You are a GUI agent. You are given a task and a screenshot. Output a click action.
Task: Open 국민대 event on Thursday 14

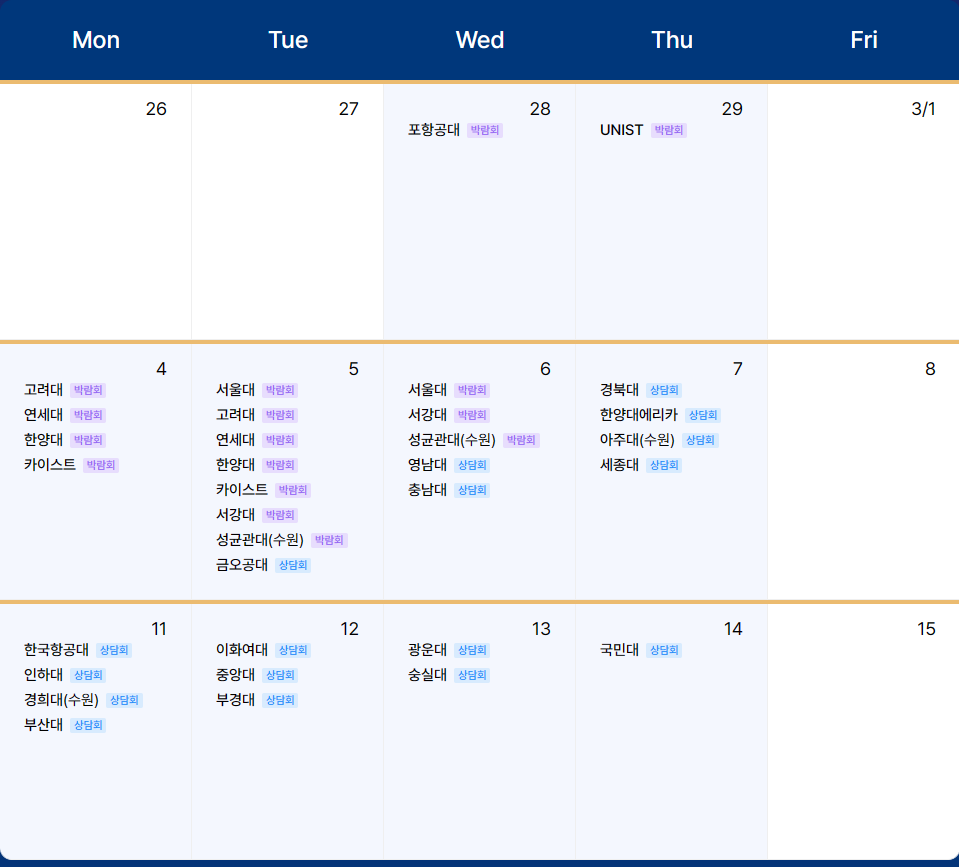click(x=620, y=650)
